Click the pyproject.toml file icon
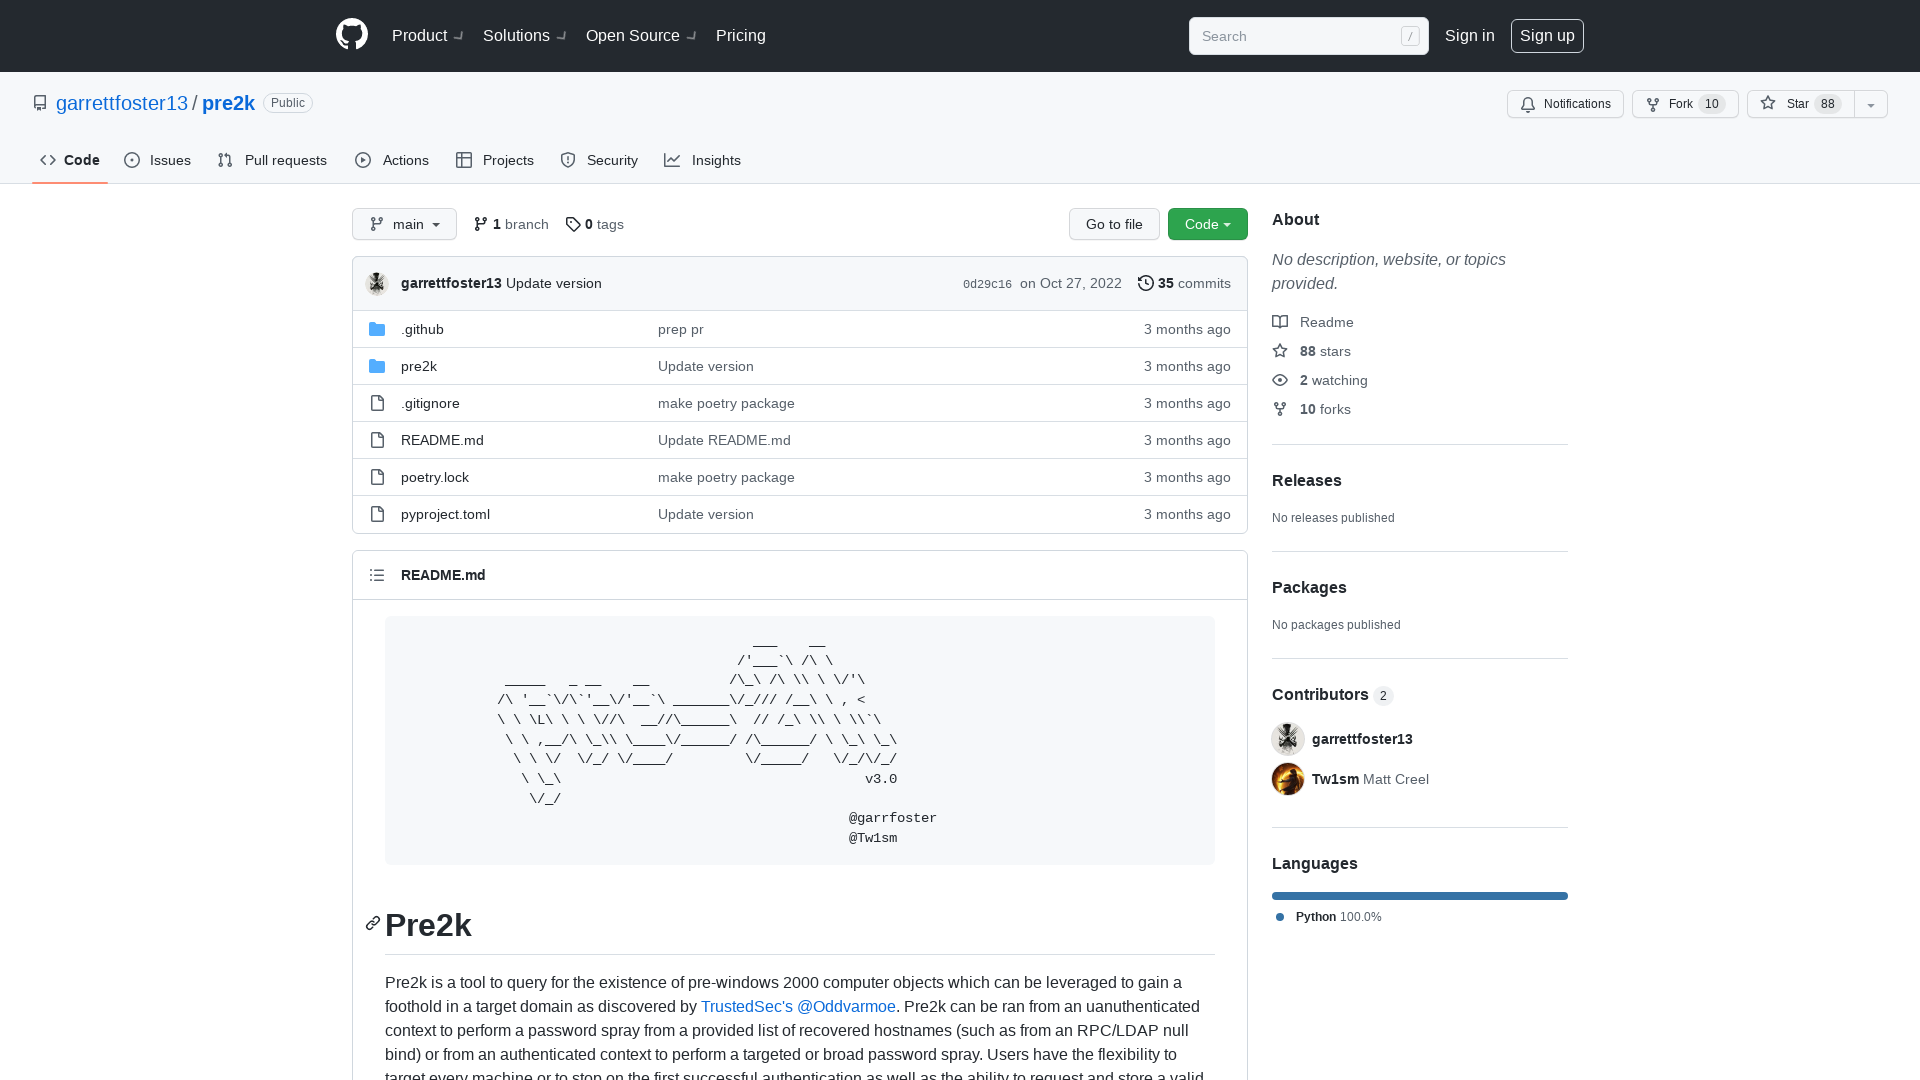1920x1080 pixels. (377, 514)
